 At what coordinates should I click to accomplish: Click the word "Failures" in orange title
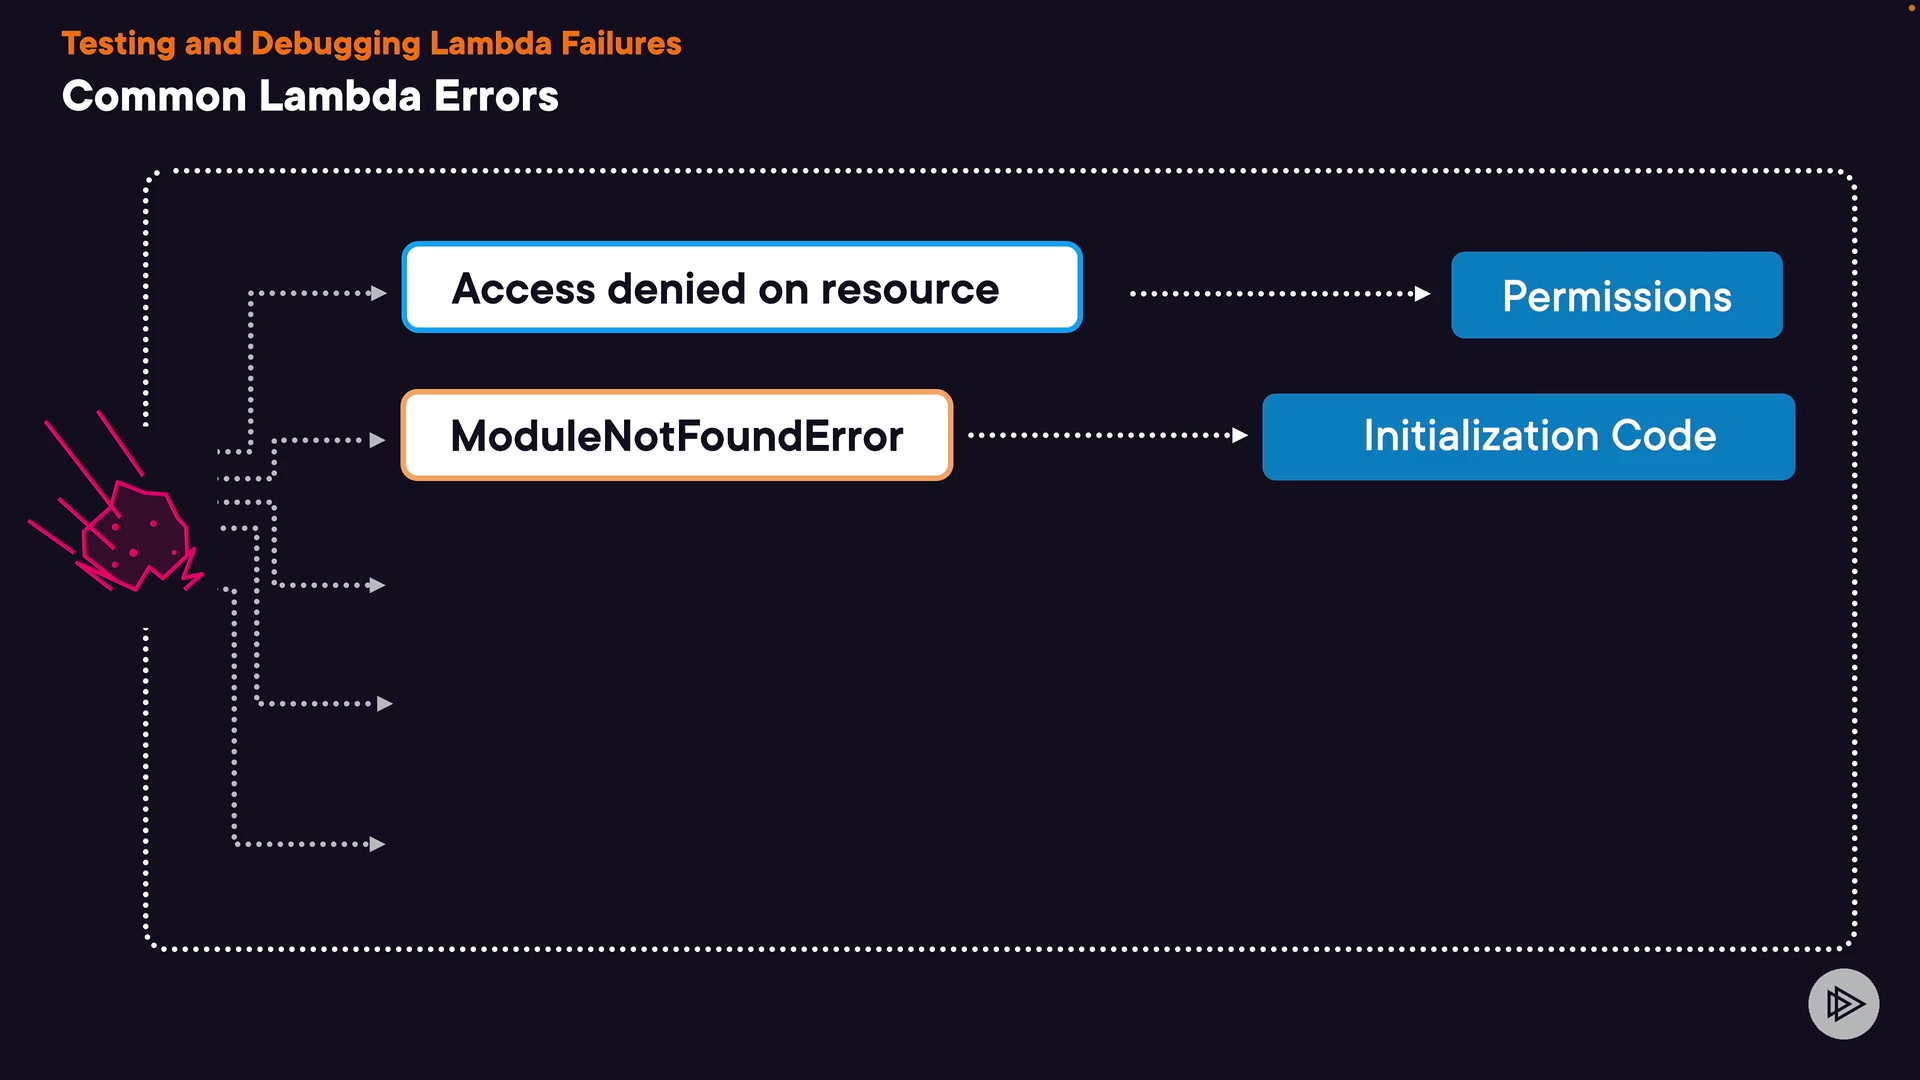[x=620, y=43]
